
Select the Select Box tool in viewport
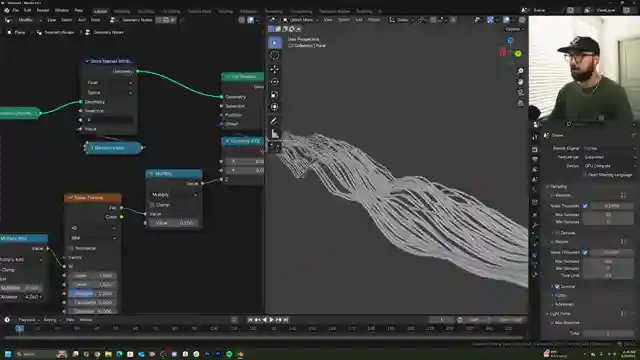tap(275, 42)
